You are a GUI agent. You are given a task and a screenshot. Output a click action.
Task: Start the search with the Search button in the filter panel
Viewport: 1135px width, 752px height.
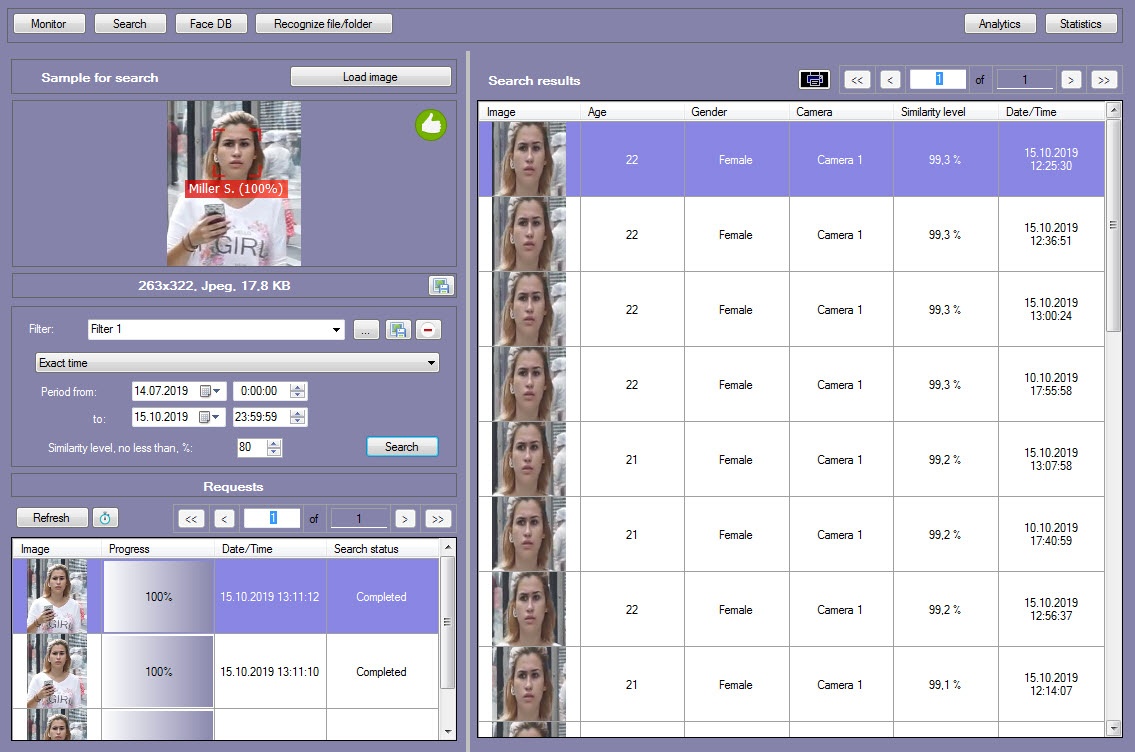(402, 447)
